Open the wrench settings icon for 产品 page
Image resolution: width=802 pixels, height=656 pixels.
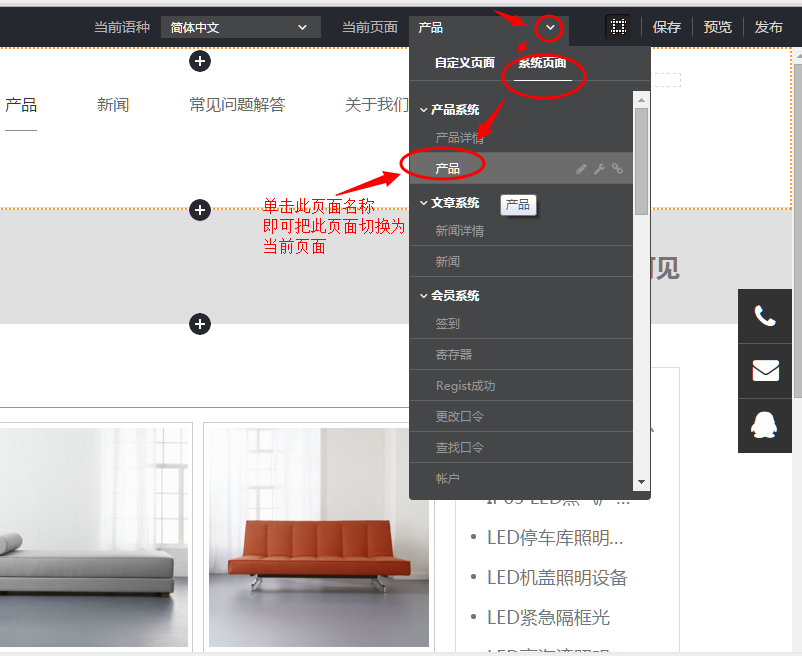(x=599, y=168)
